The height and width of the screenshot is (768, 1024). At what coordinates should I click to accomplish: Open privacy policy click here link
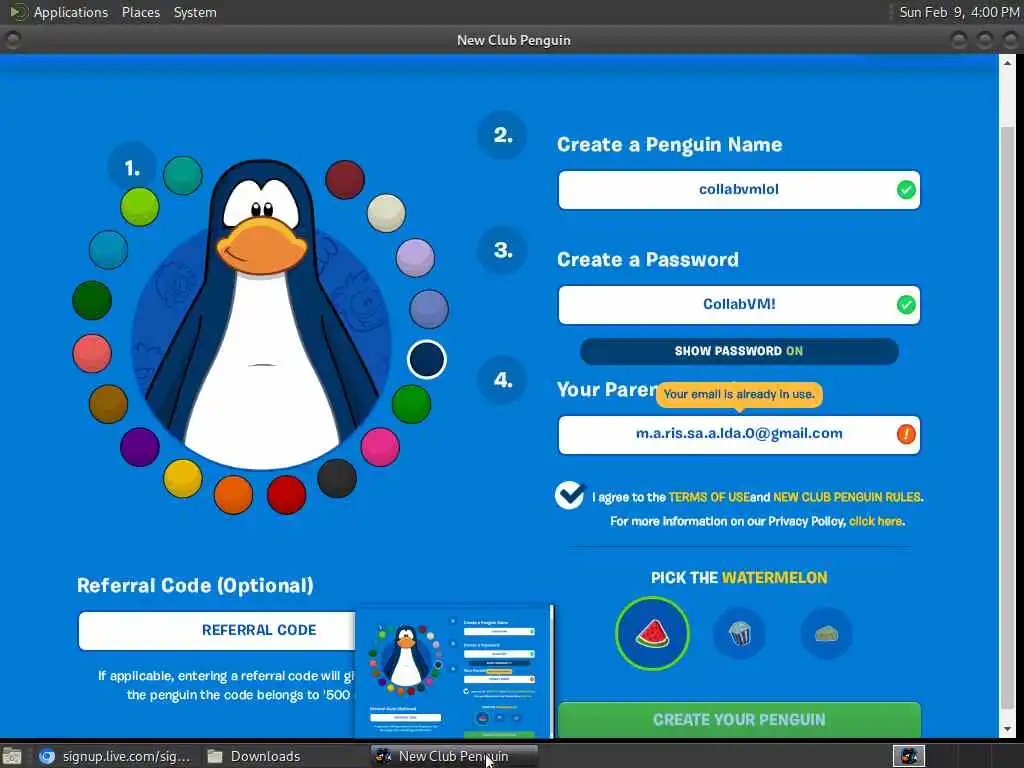pos(875,521)
